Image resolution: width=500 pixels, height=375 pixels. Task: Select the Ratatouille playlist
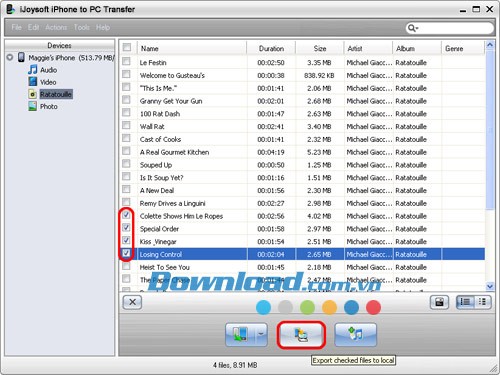click(x=56, y=94)
